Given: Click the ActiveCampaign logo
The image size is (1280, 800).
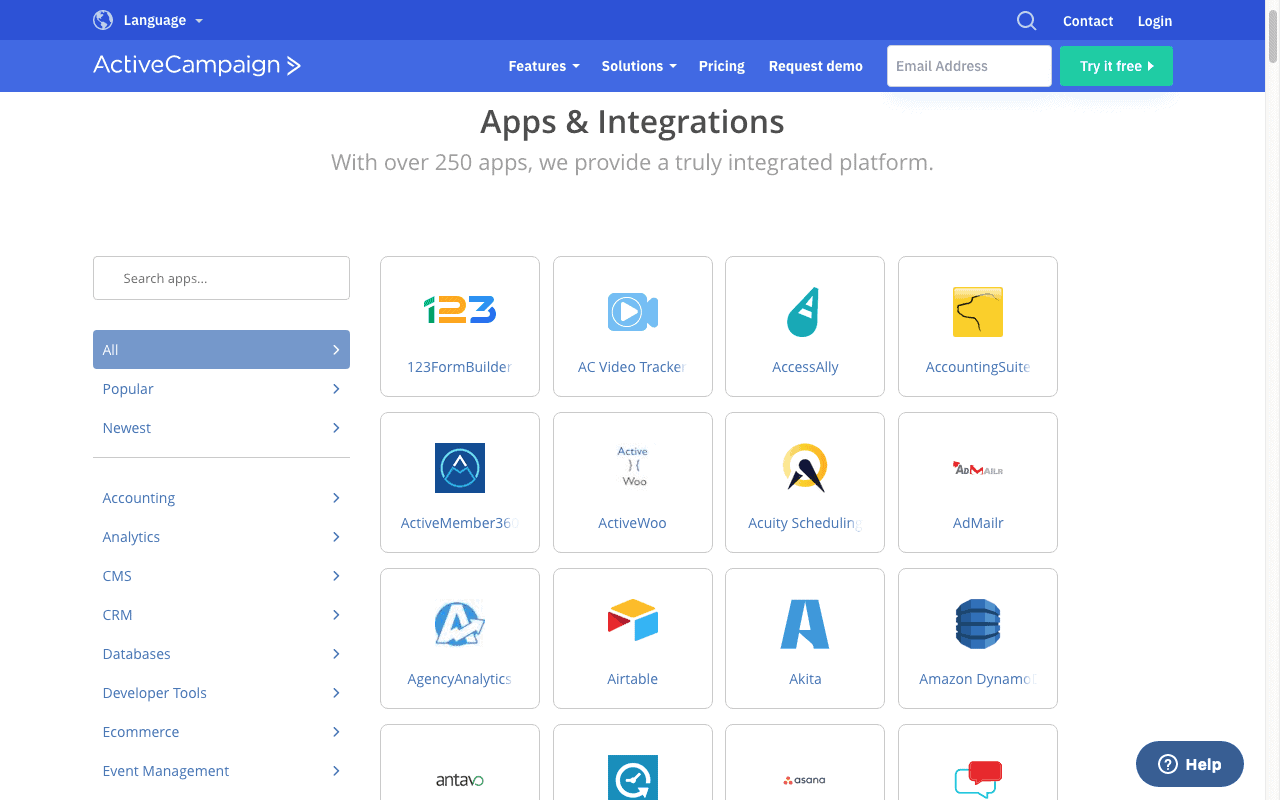Looking at the screenshot, I should (197, 66).
